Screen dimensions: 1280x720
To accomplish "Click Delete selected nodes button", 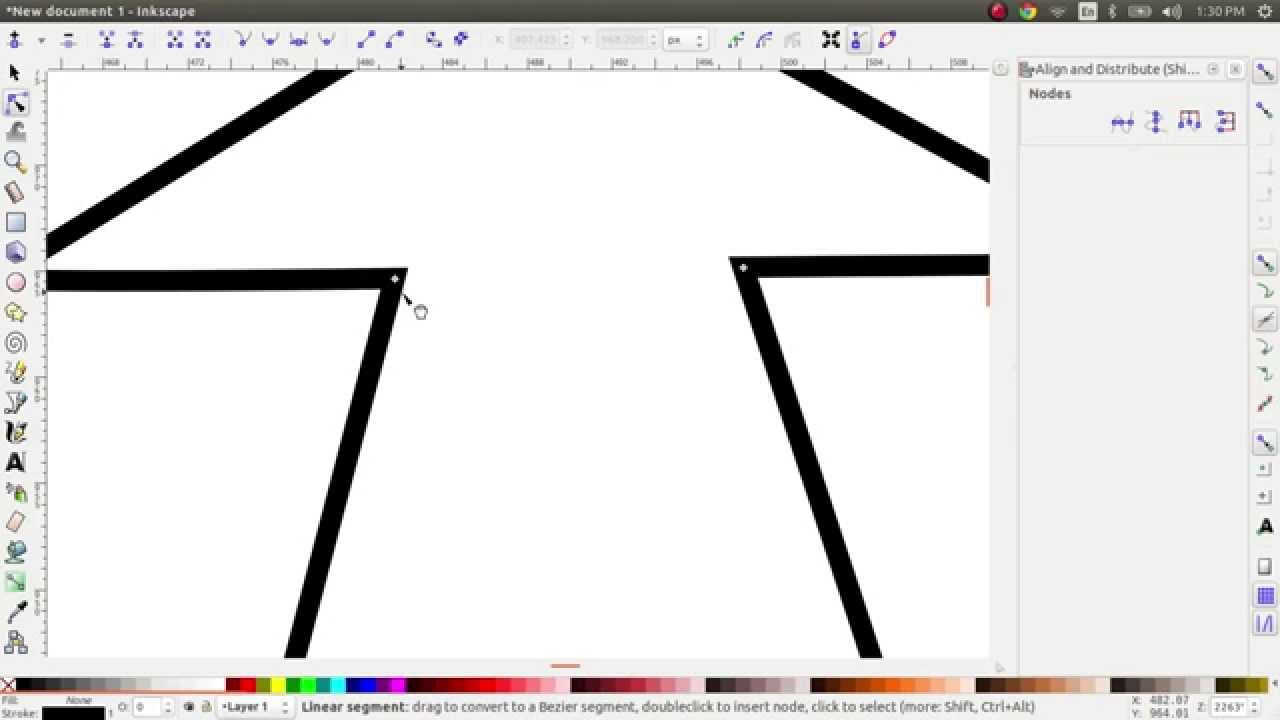I will click(x=68, y=40).
